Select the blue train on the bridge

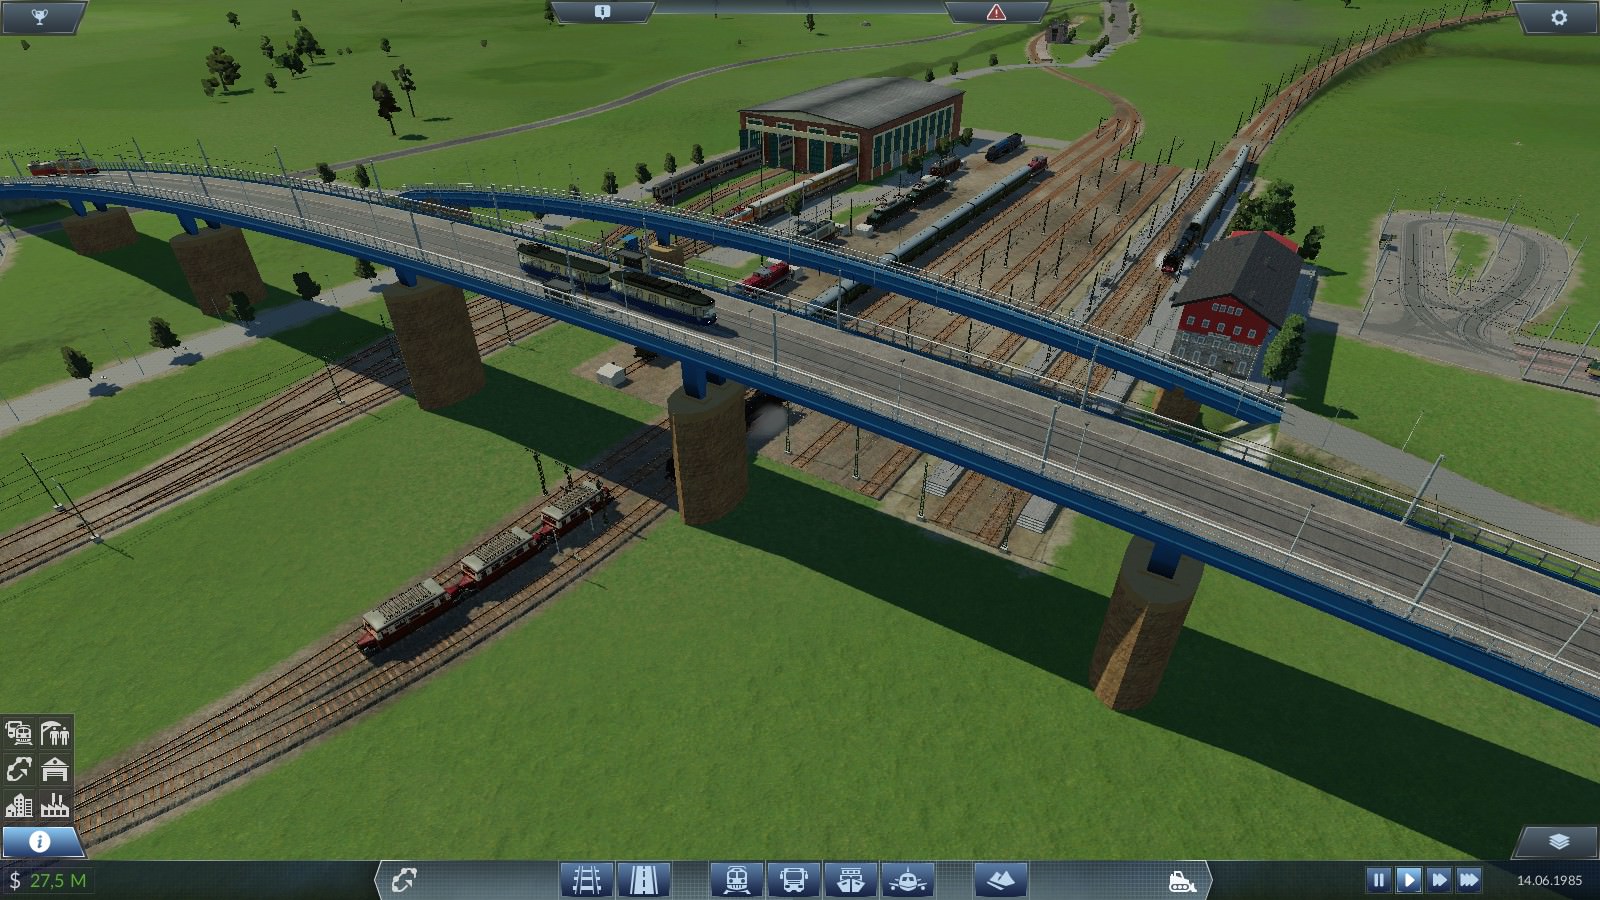pyautogui.click(x=615, y=282)
